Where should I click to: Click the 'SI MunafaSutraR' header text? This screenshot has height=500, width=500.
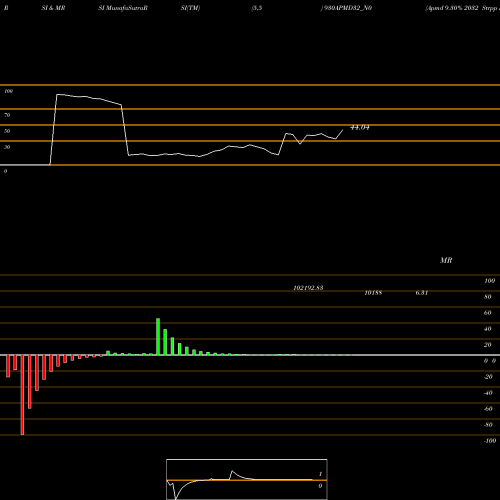tap(123, 8)
